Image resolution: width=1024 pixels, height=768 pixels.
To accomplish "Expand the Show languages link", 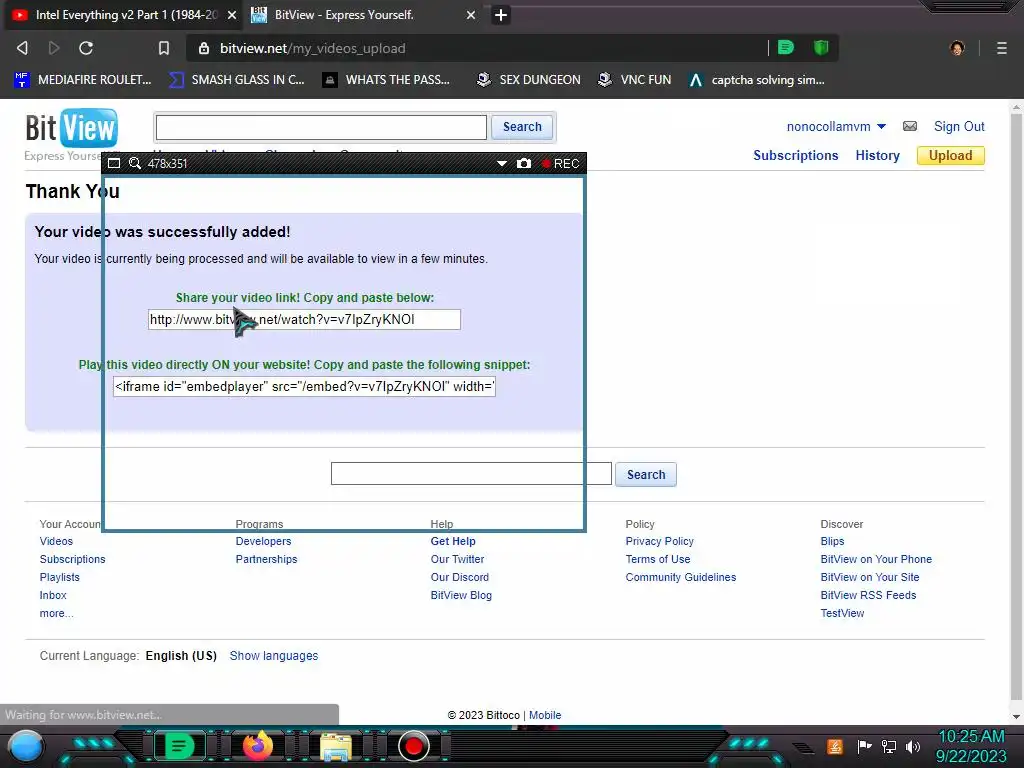I will (x=274, y=656).
